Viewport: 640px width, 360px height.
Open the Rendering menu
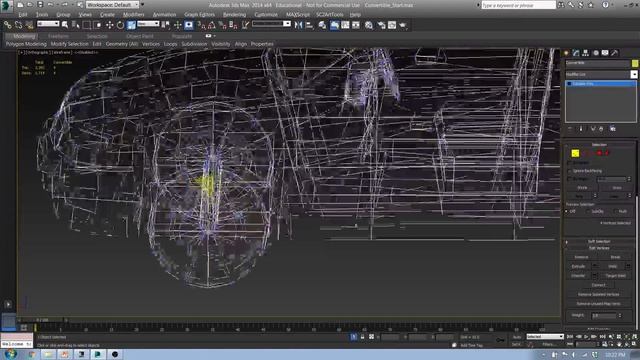click(x=234, y=14)
